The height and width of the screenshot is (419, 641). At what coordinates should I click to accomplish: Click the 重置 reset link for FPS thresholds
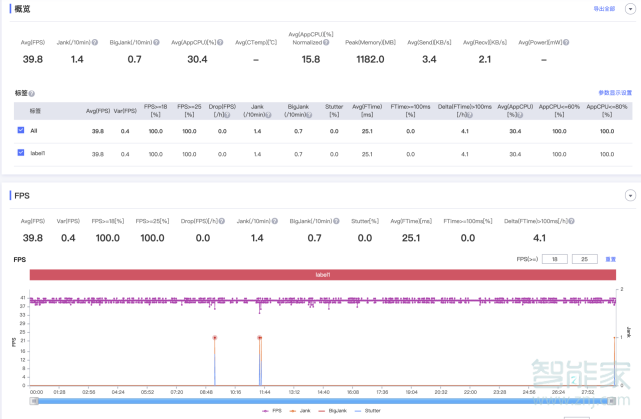tap(610, 259)
